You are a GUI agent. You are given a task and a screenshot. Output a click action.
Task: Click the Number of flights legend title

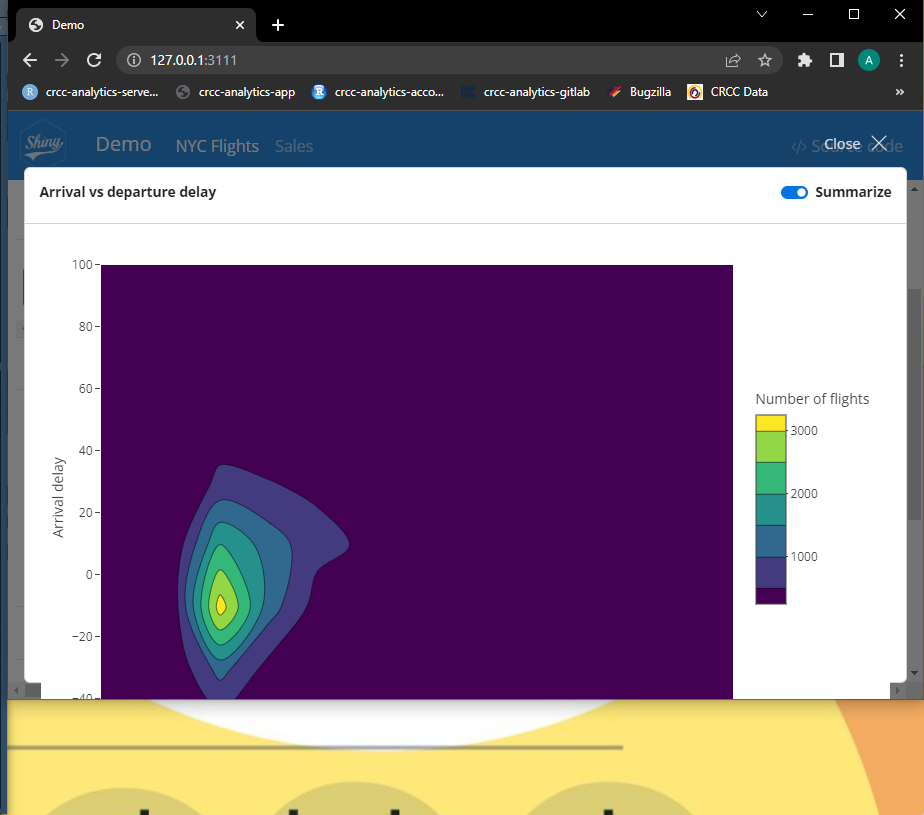click(812, 399)
